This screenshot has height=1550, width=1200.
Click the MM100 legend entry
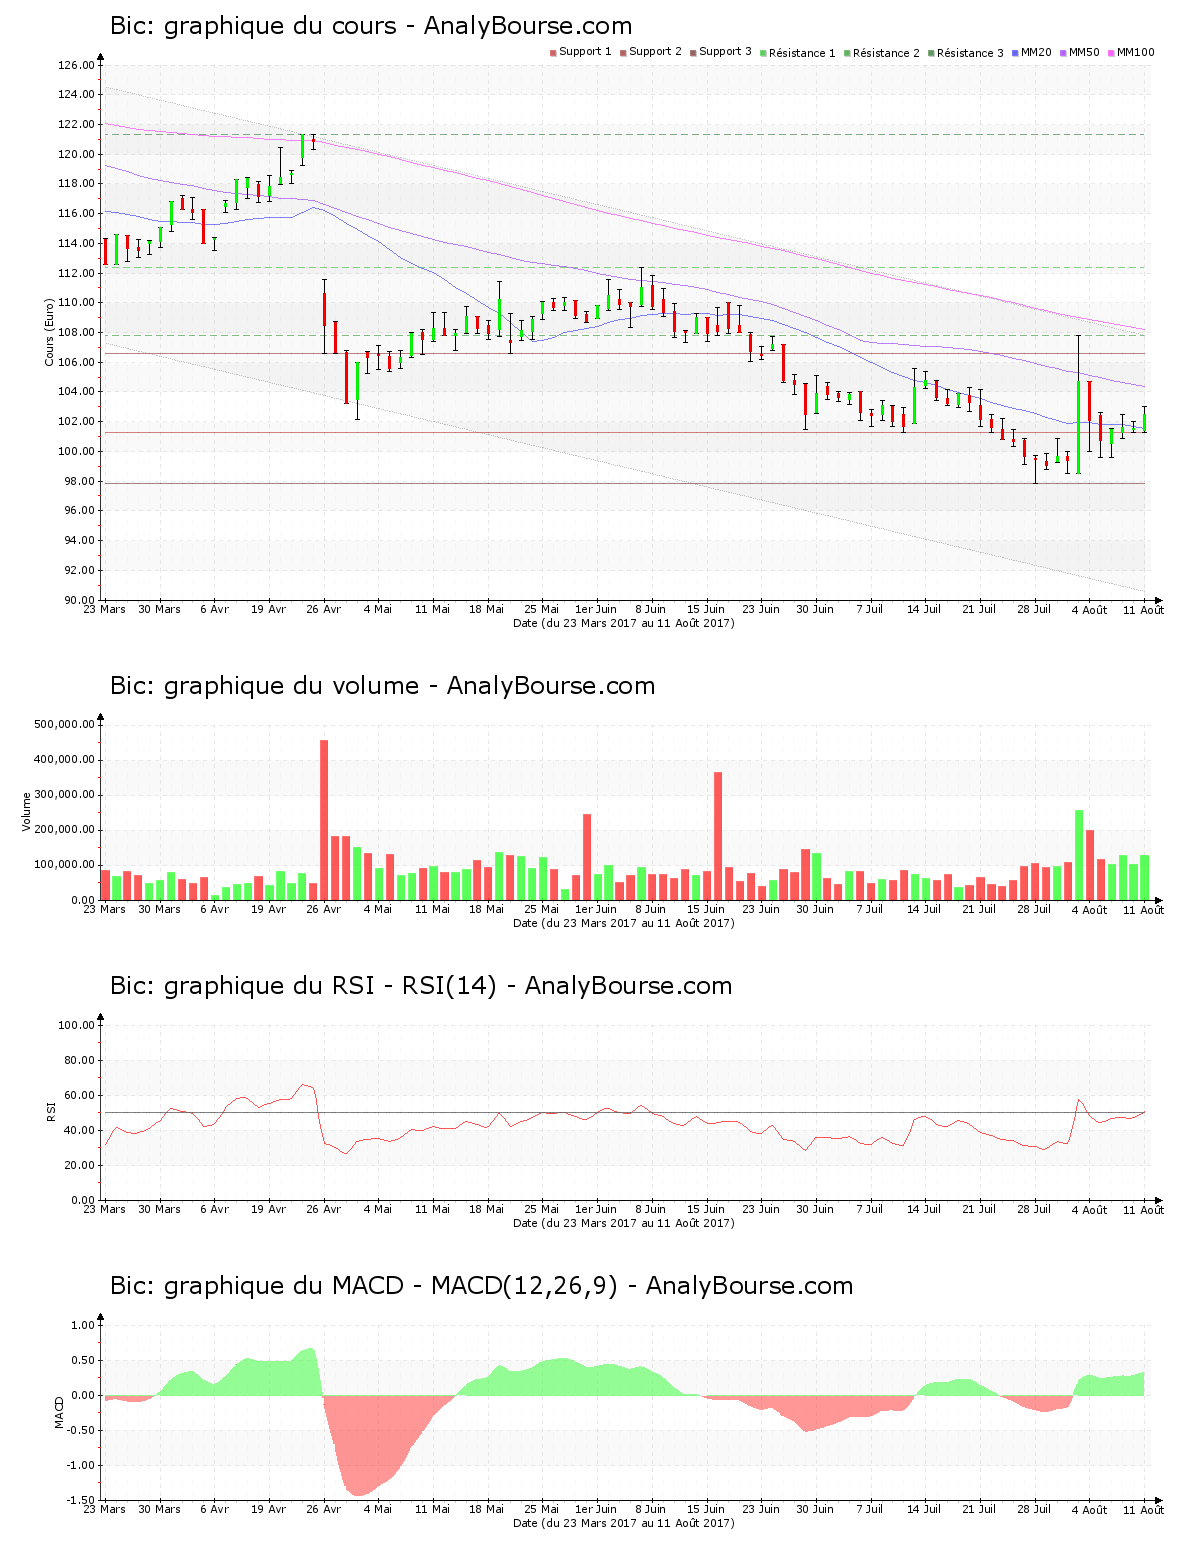(x=1131, y=52)
